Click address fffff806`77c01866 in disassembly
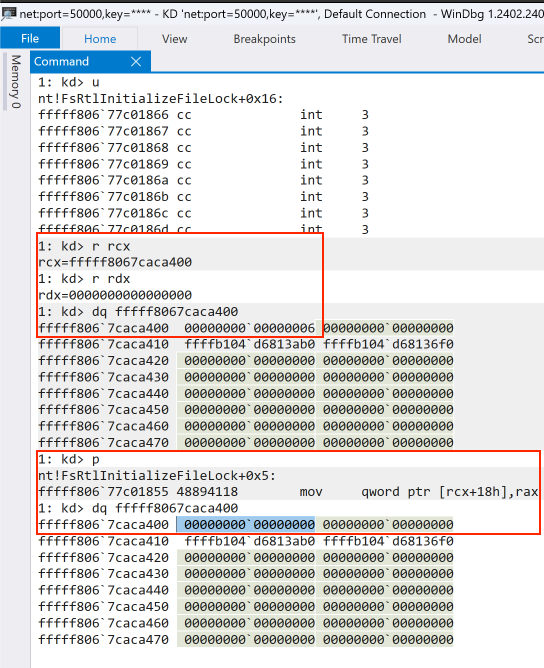This screenshot has height=668, width=544. pos(103,115)
